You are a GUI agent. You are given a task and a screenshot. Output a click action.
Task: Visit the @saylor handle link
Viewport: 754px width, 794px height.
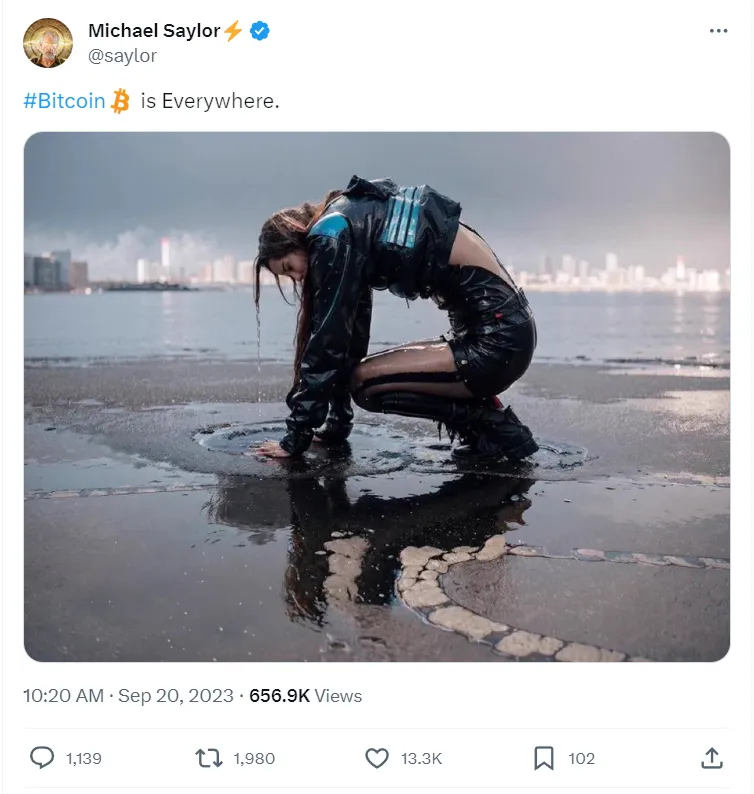pos(122,56)
